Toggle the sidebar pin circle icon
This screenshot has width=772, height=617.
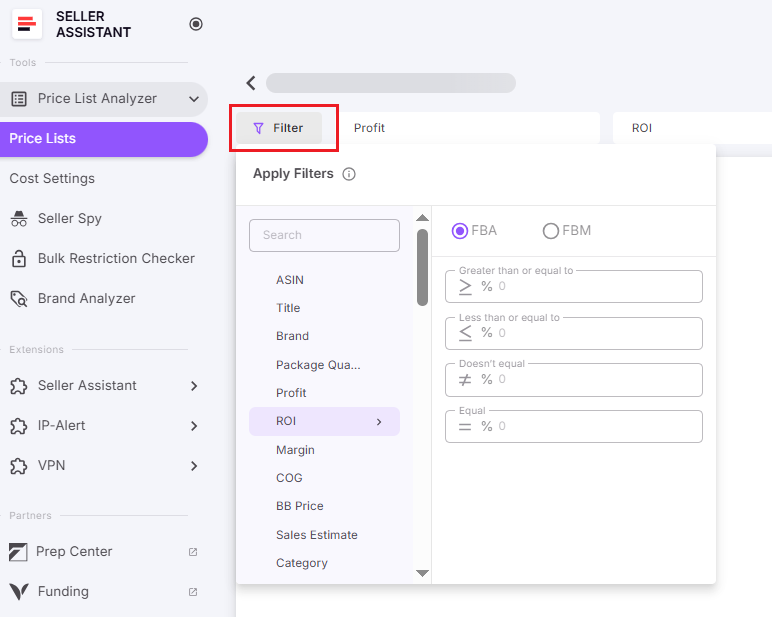(195, 24)
